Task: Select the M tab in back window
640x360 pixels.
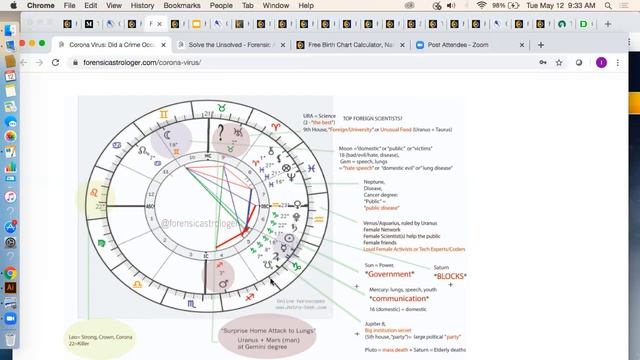Action: 89,24
